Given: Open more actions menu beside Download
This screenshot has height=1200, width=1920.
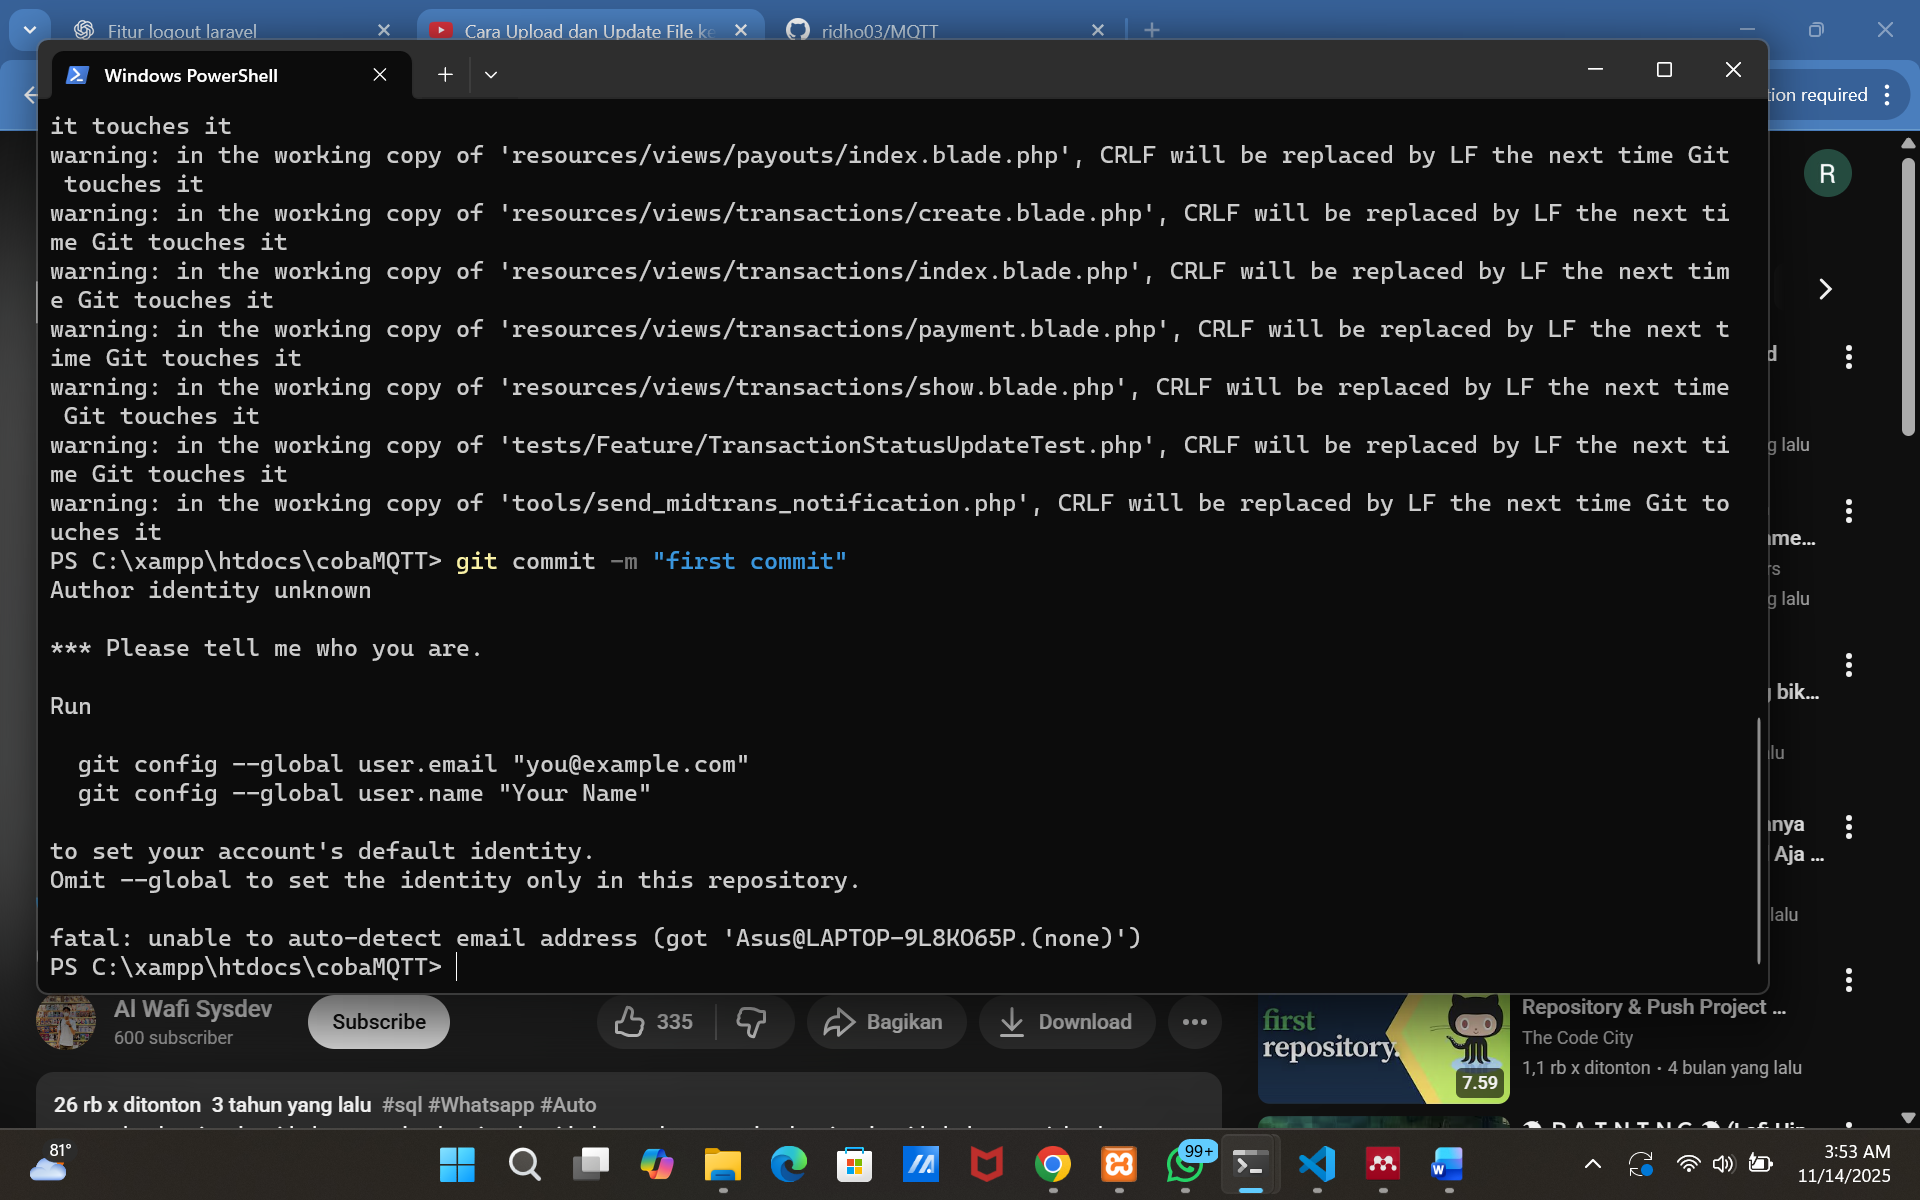Looking at the screenshot, I should pyautogui.click(x=1195, y=1022).
